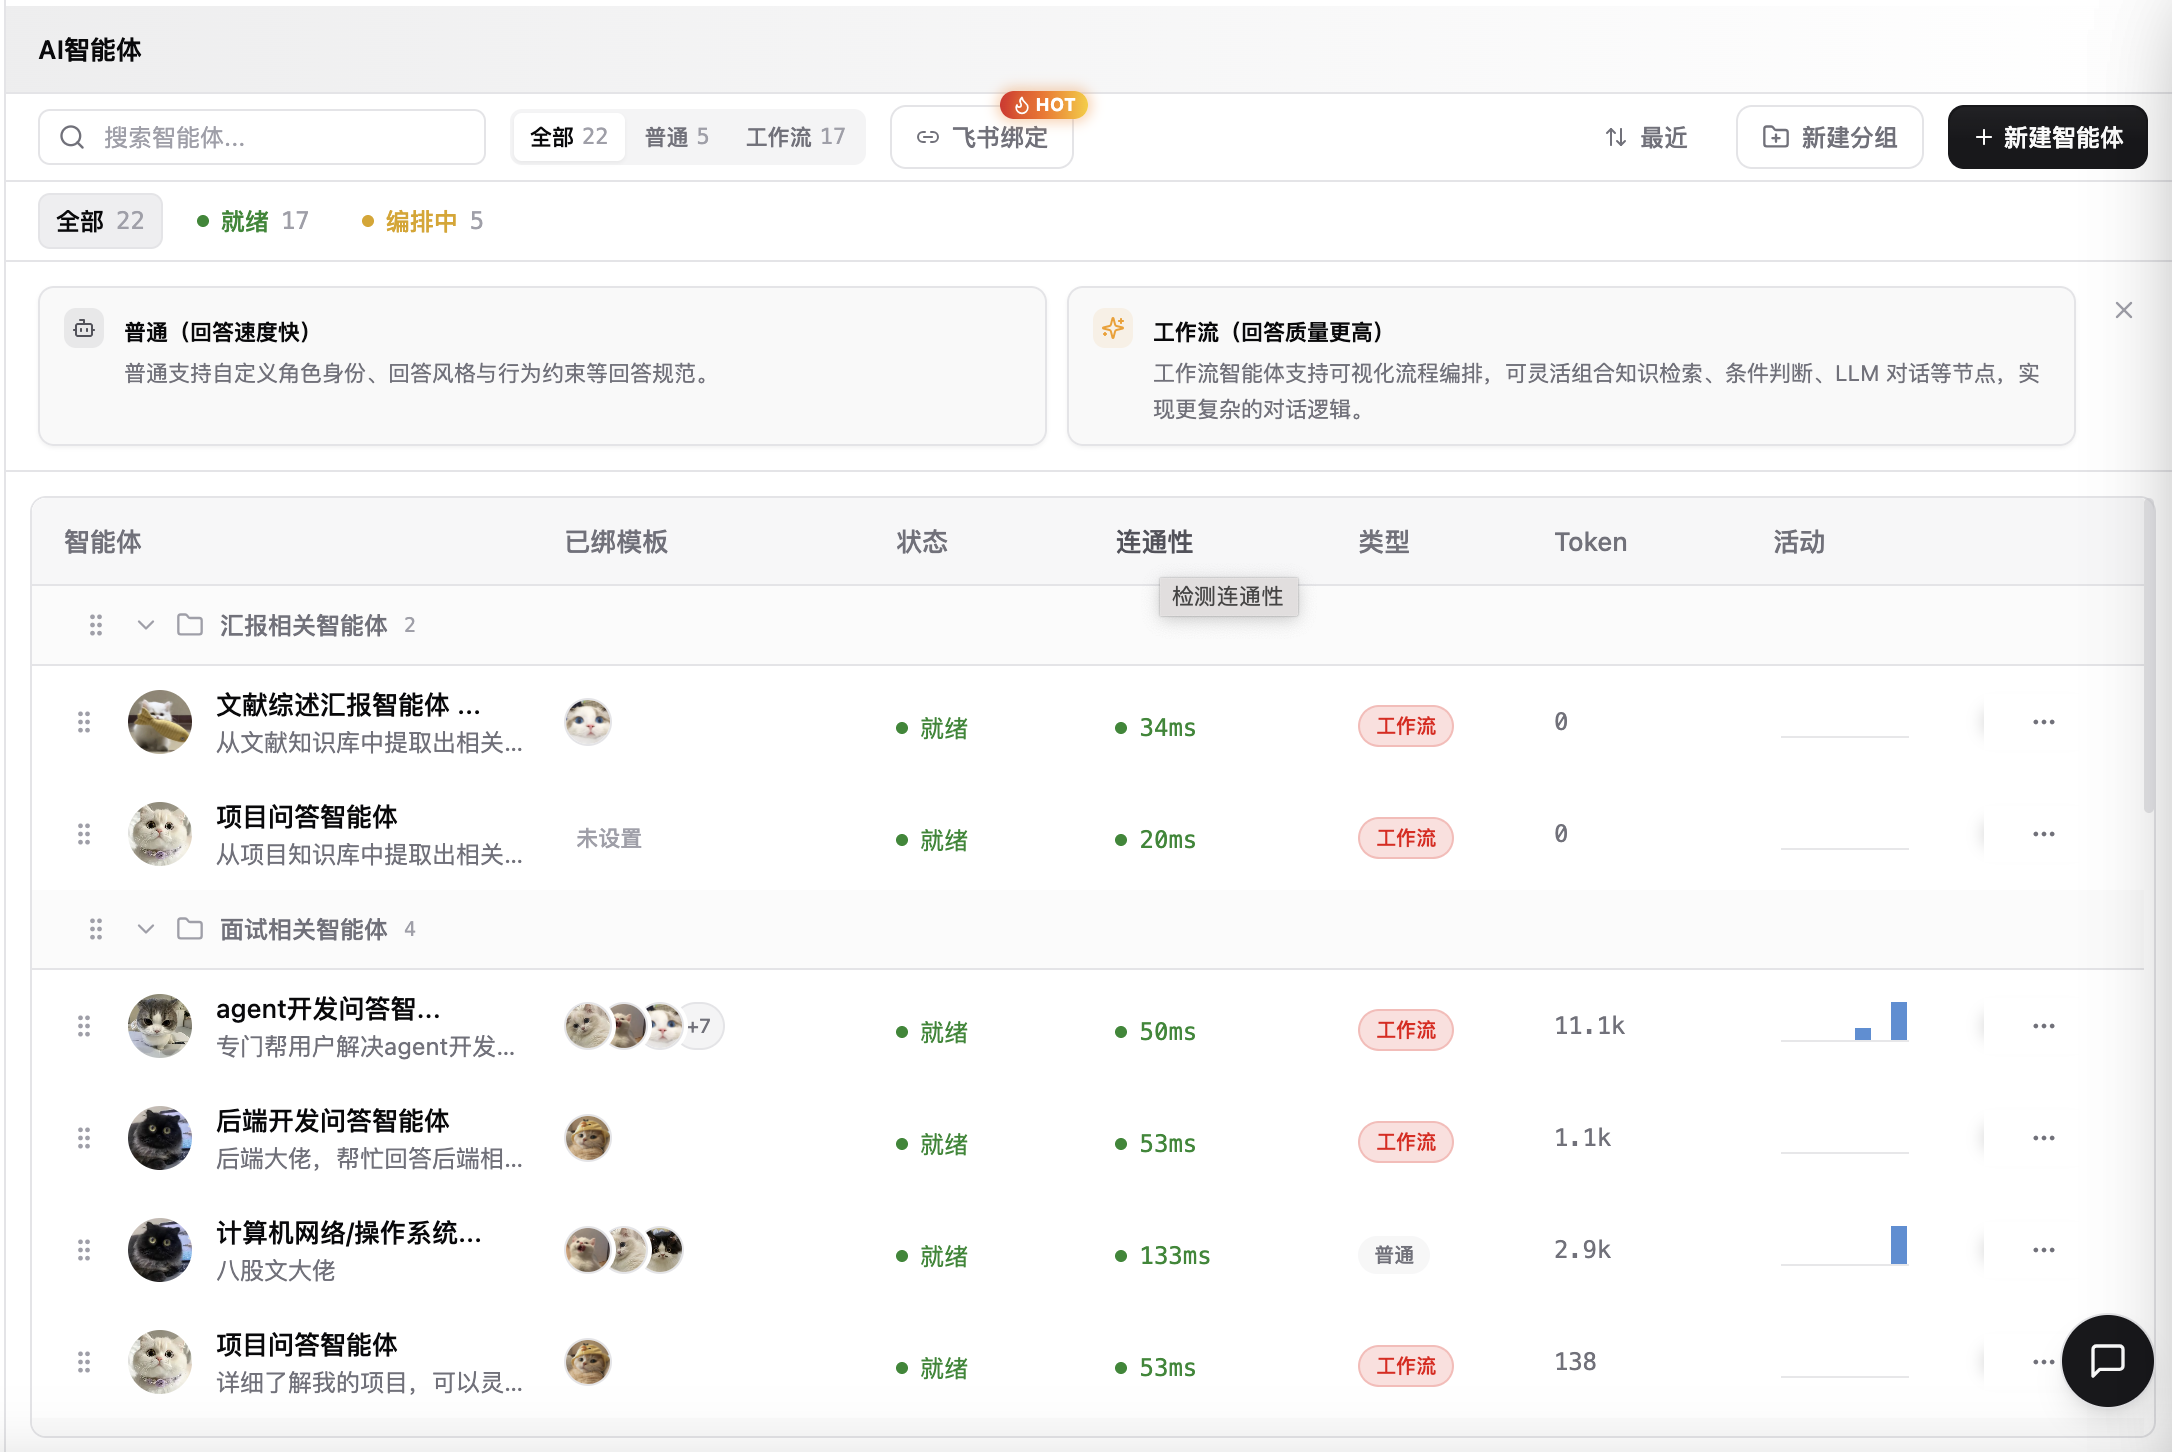Click activity chart of 计算机网络/操作系统 row
Viewport: 2172px width, 1452px height.
click(x=1845, y=1246)
